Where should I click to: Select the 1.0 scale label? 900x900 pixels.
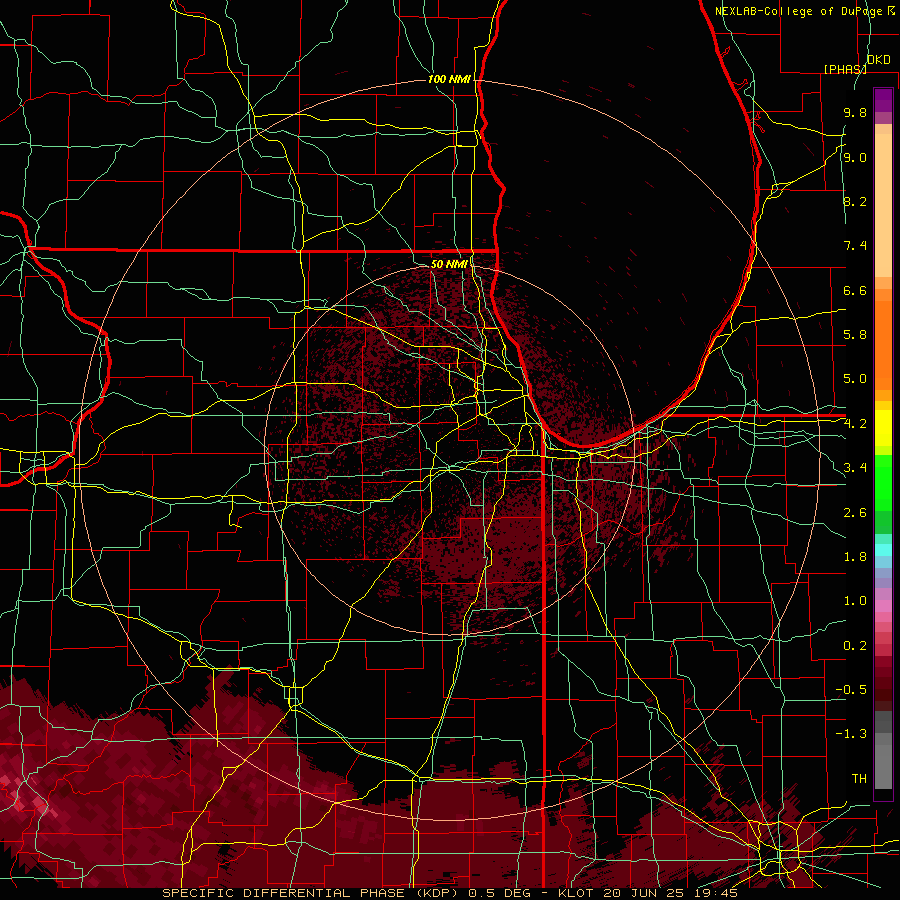click(855, 601)
